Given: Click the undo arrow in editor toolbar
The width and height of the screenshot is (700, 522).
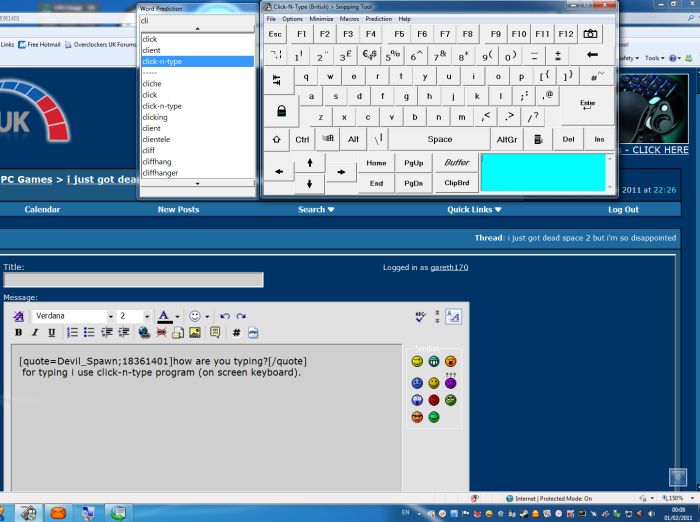Looking at the screenshot, I should pos(225,316).
